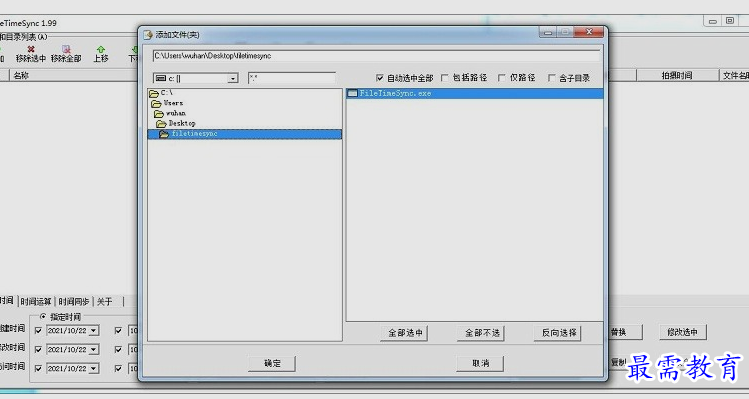Viewport: 749px width, 399px height.
Task: Toggle time checkbox in 访问时间 row
Action: (x=118, y=369)
